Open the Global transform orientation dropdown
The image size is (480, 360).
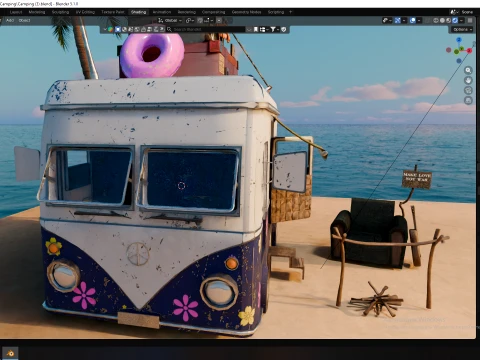[170, 20]
